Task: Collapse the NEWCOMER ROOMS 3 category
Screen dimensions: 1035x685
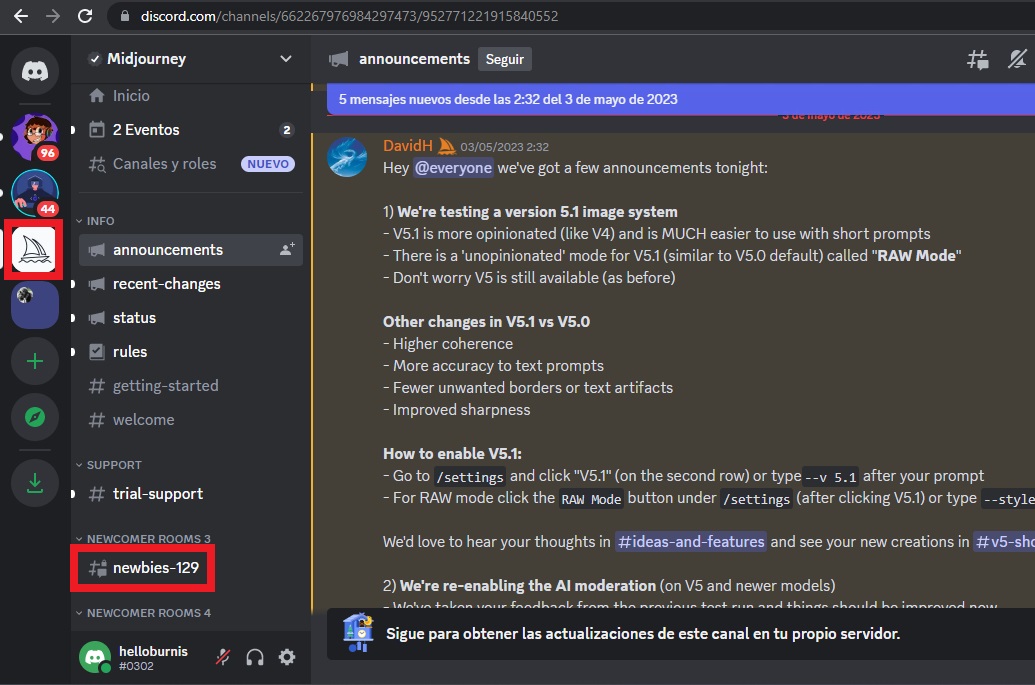Action: [143, 538]
